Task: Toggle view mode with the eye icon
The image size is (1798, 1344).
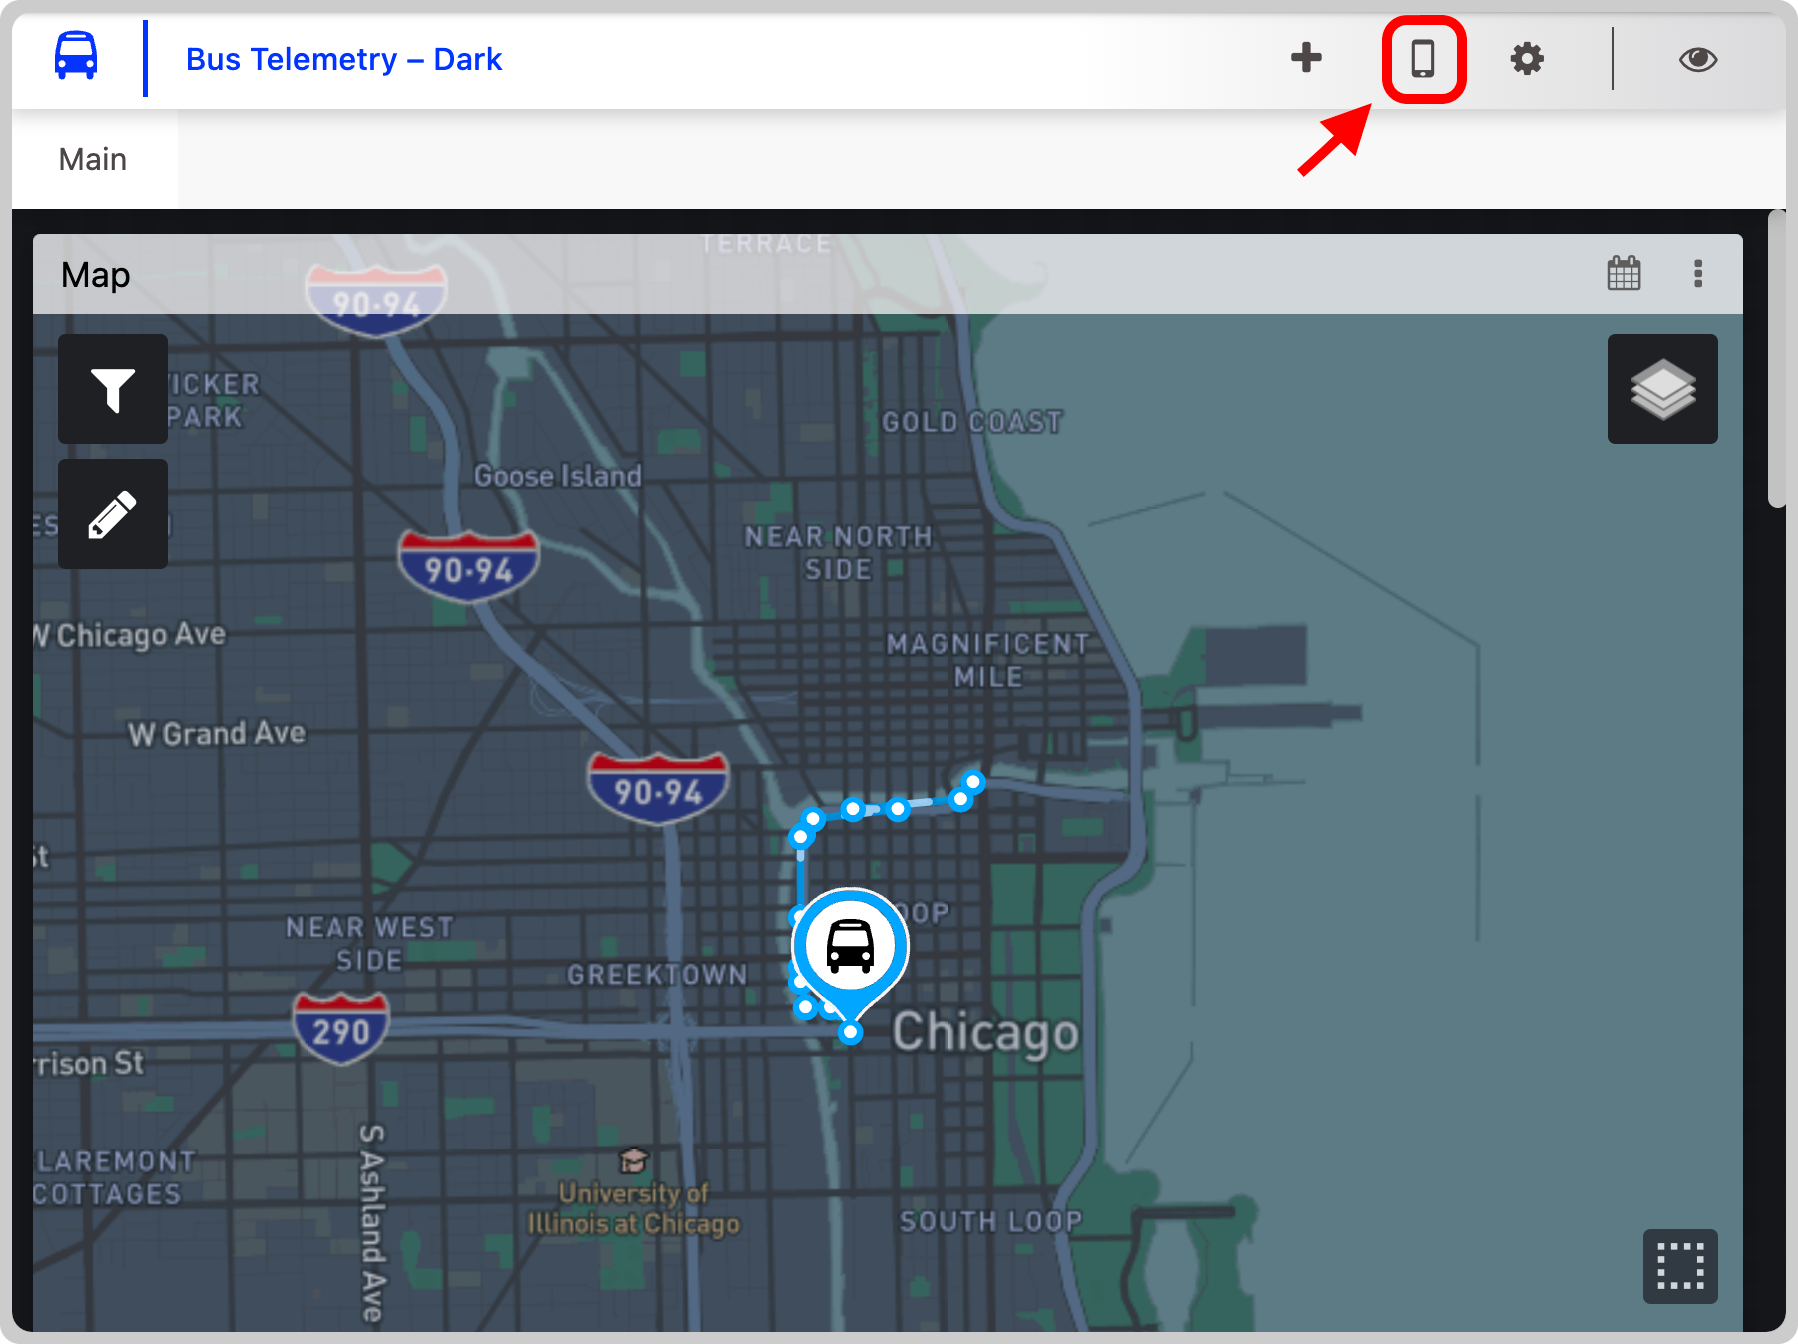Action: pyautogui.click(x=1698, y=60)
